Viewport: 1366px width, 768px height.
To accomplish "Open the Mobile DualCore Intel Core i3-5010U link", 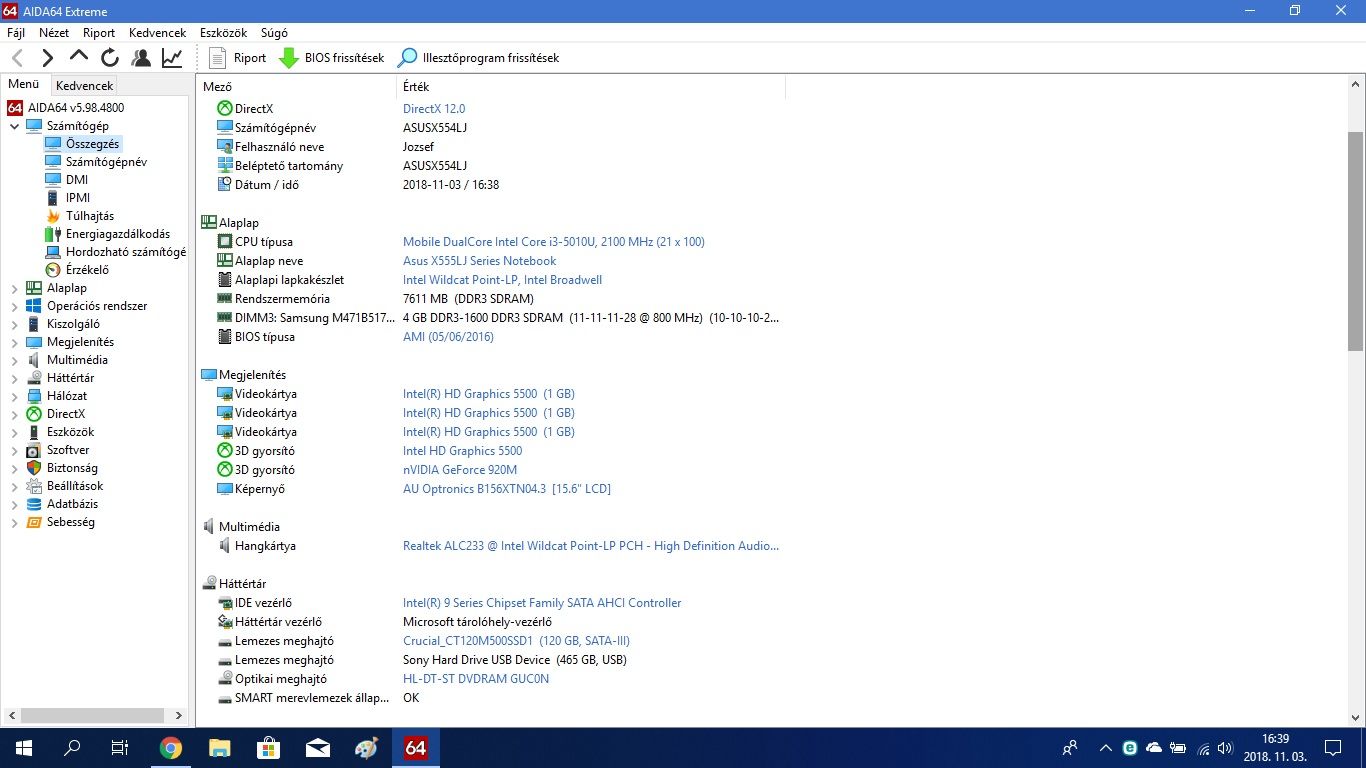I will pyautogui.click(x=553, y=242).
